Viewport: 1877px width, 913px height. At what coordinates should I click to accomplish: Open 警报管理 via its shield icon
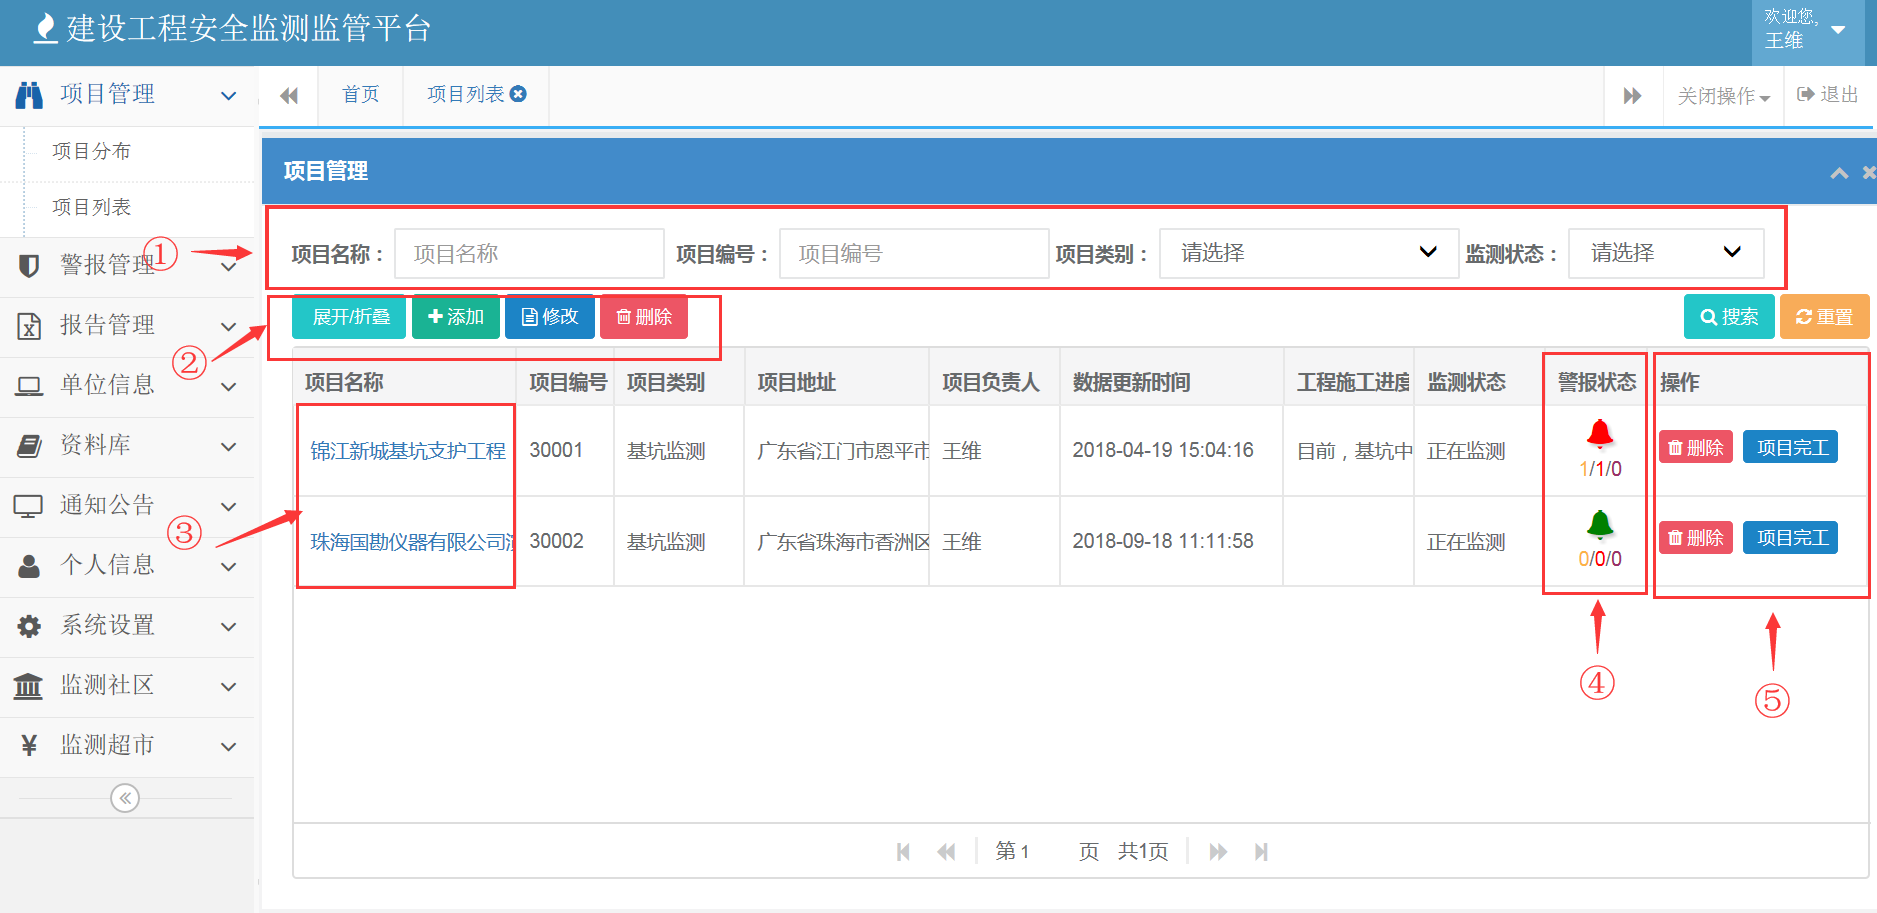tap(28, 265)
